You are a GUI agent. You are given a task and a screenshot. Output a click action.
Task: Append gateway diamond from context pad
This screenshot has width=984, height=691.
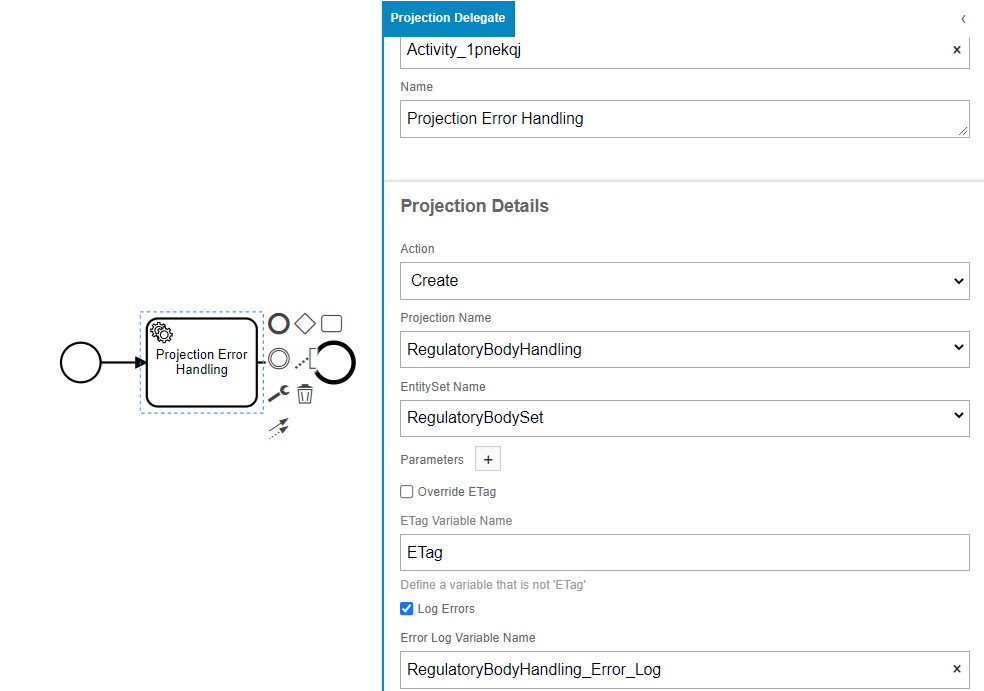coord(305,324)
